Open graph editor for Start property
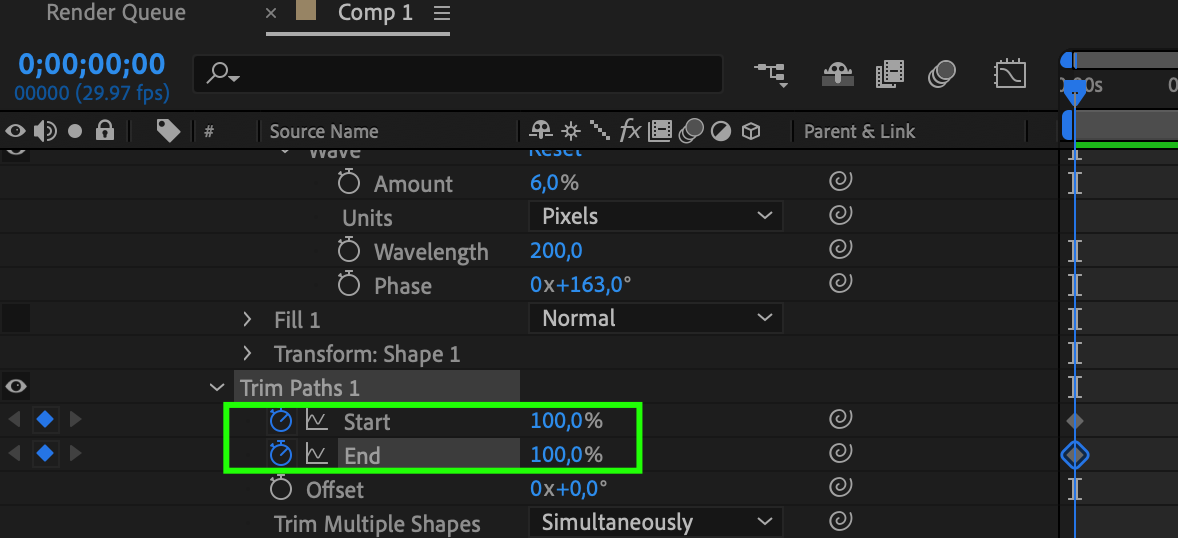 [x=317, y=421]
